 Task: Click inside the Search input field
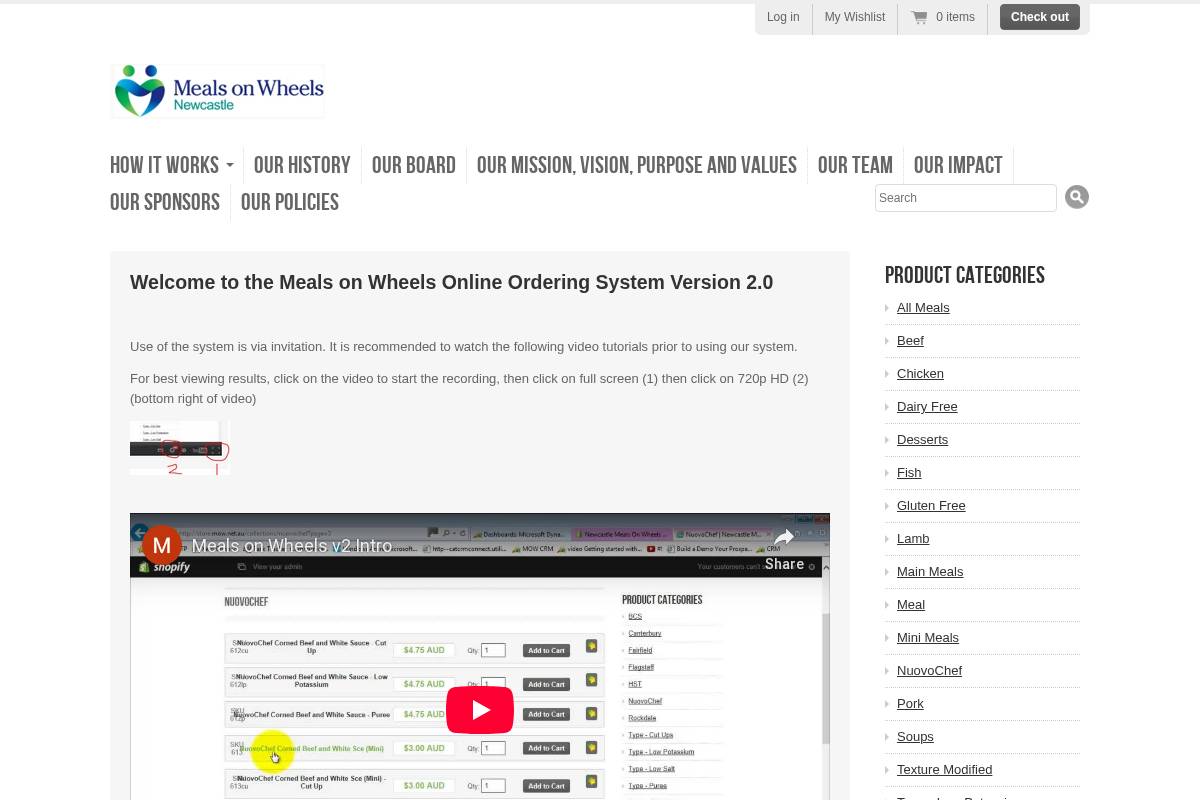(965, 197)
